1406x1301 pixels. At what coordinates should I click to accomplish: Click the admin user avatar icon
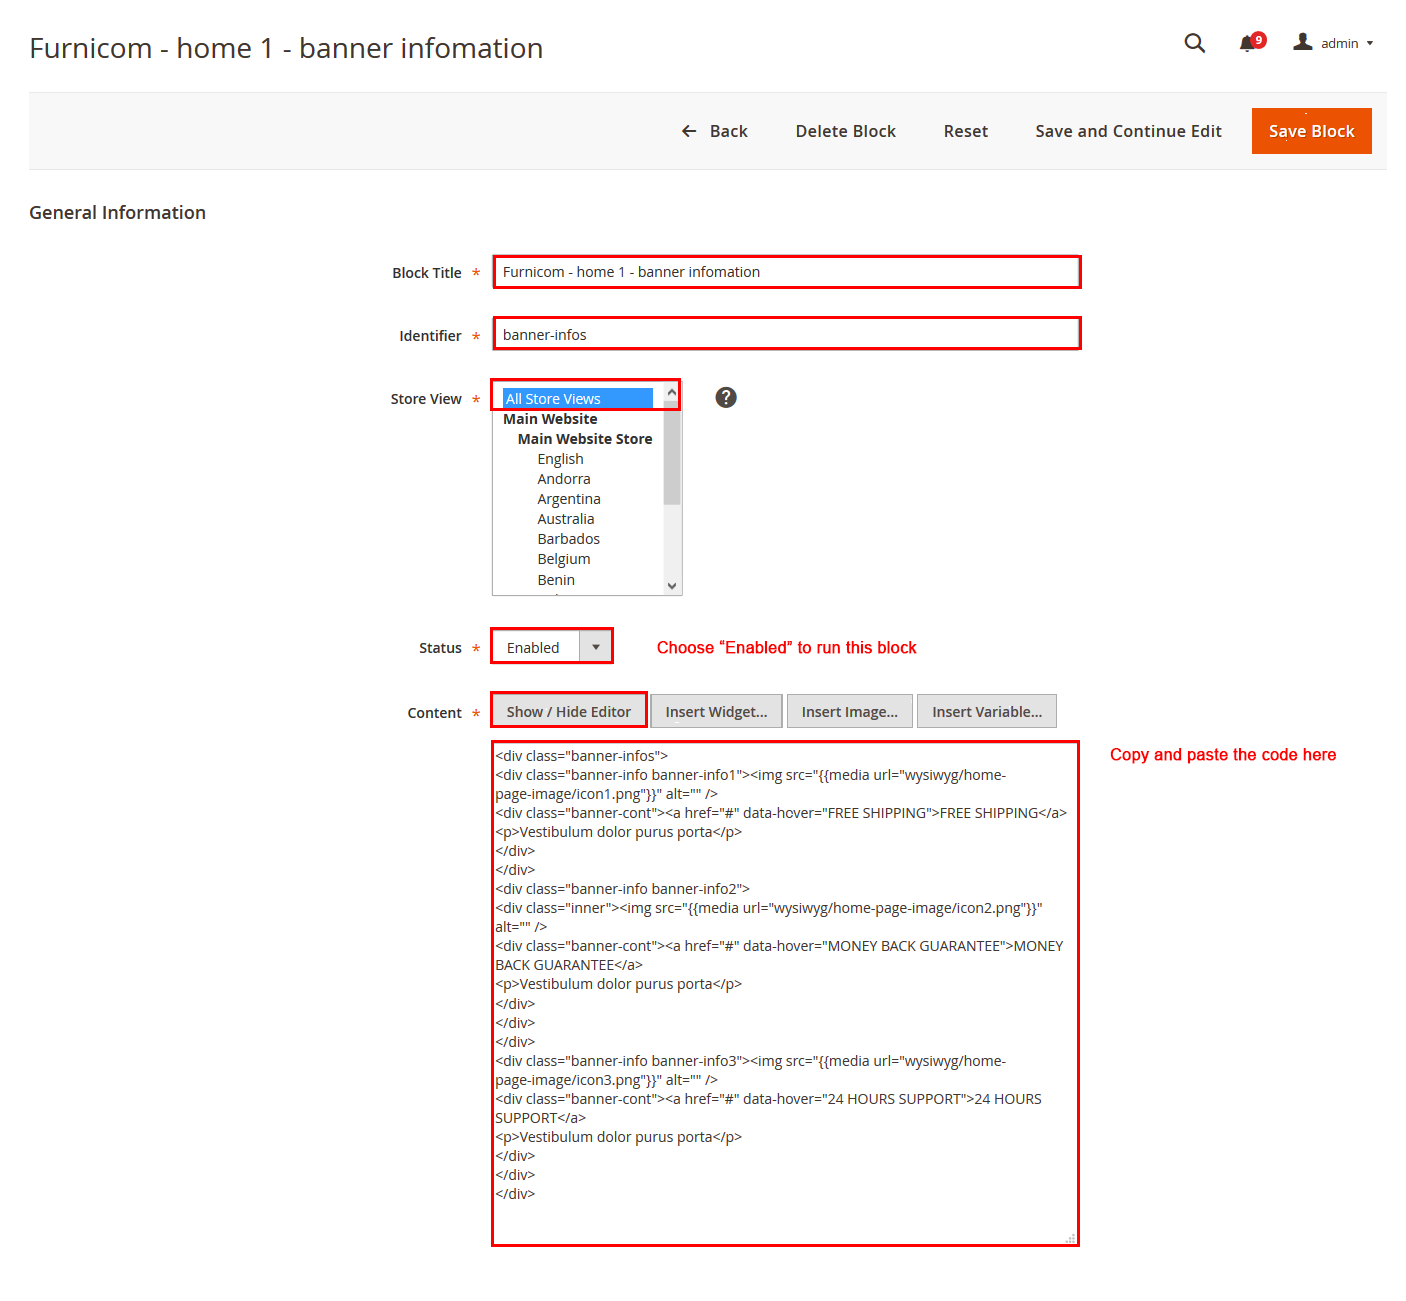(1302, 42)
